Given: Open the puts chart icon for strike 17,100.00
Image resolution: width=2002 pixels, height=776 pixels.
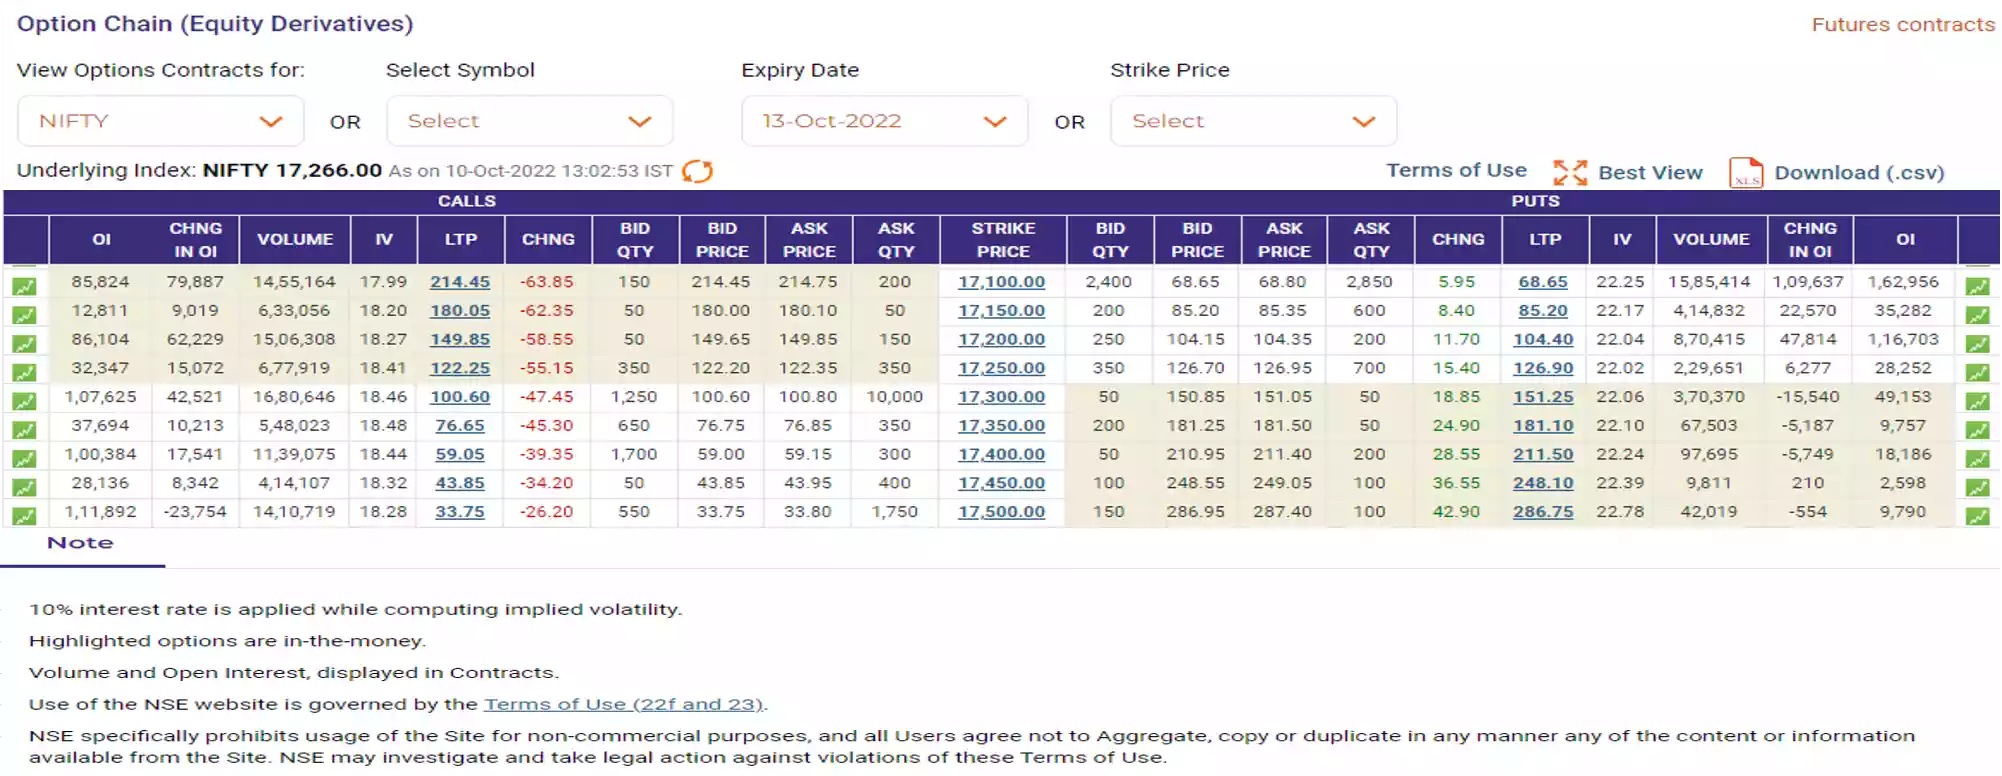Looking at the screenshot, I should point(1977,286).
